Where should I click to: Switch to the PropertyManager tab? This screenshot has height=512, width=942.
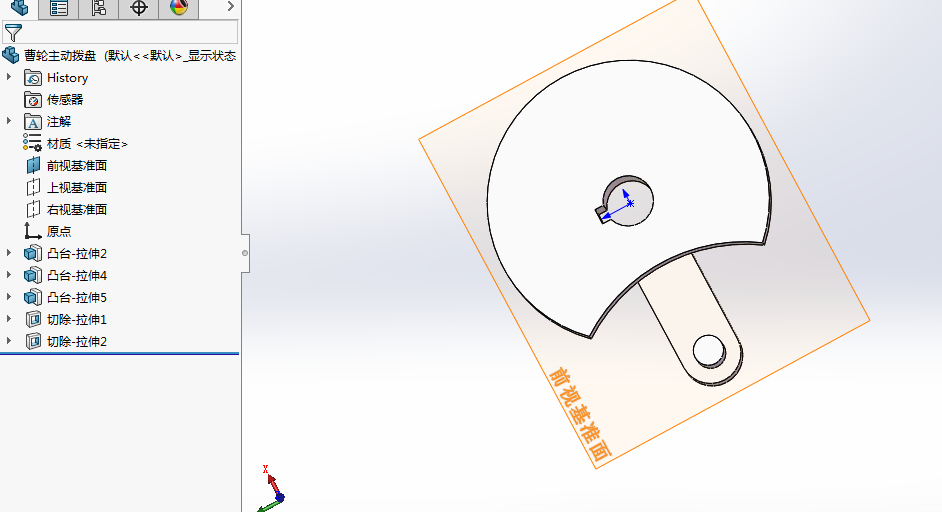click(x=59, y=8)
